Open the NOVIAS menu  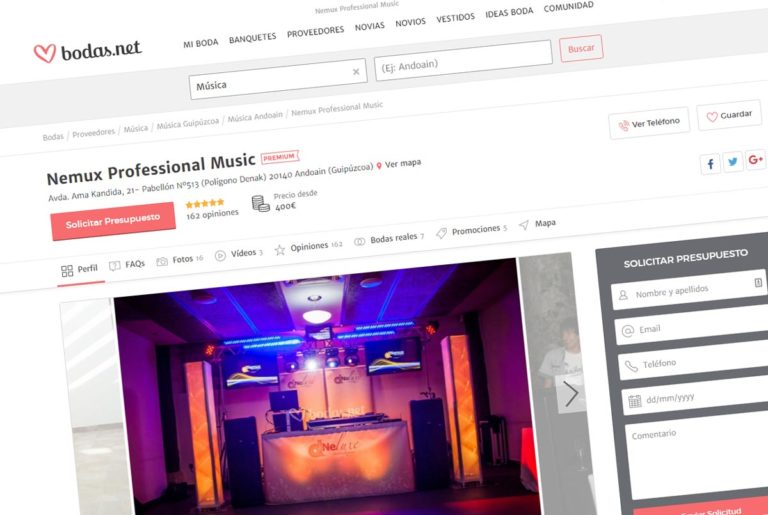[370, 26]
